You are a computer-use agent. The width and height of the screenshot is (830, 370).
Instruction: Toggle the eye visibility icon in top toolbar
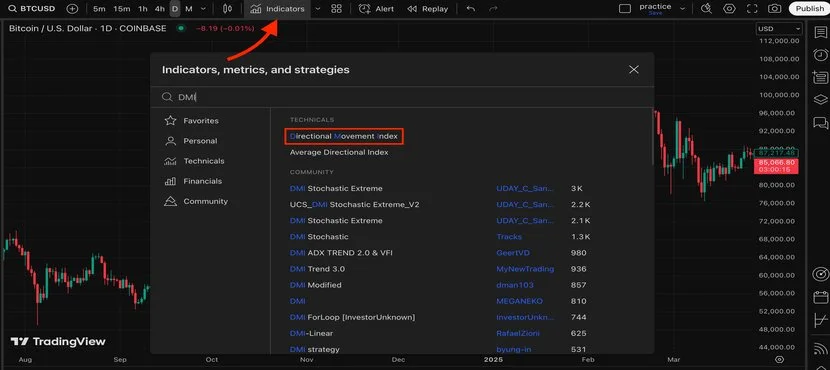[729, 8]
